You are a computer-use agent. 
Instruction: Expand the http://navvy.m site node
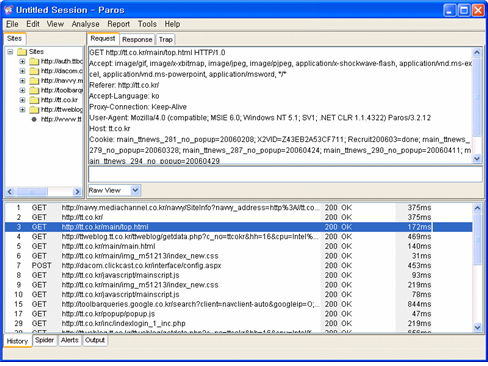[22, 81]
